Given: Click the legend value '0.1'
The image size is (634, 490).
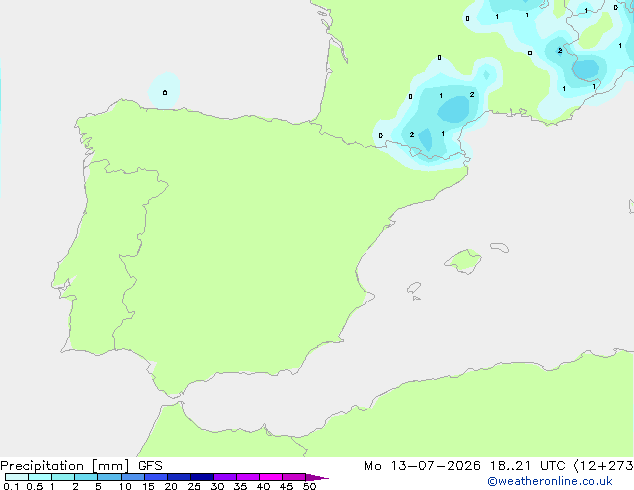Looking at the screenshot, I should point(11,486).
